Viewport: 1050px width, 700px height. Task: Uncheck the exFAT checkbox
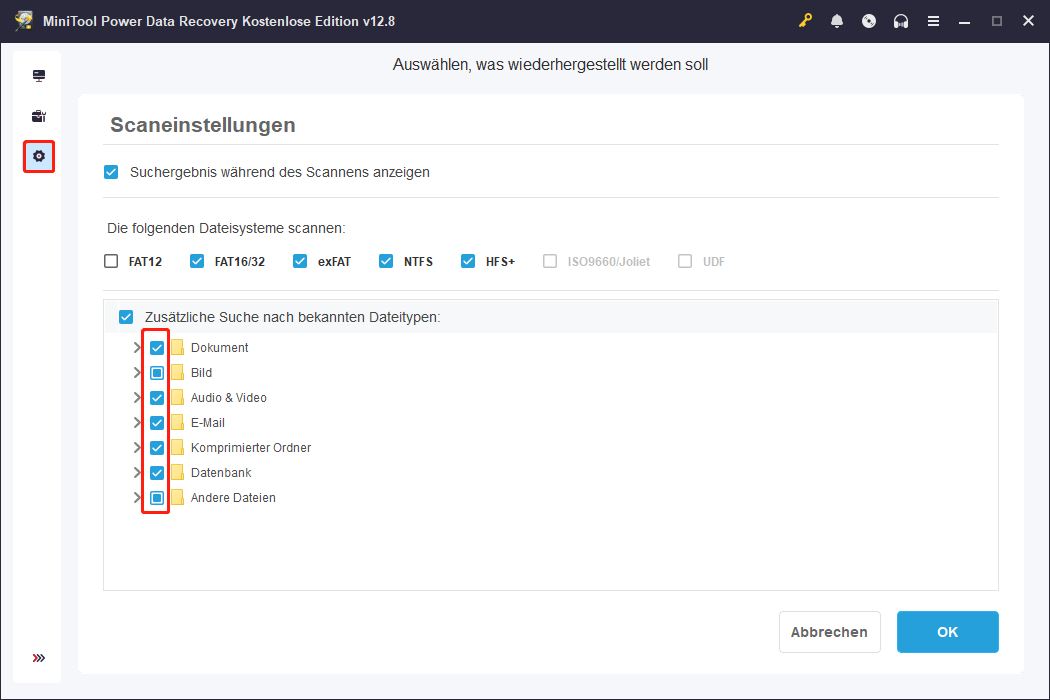pos(300,261)
